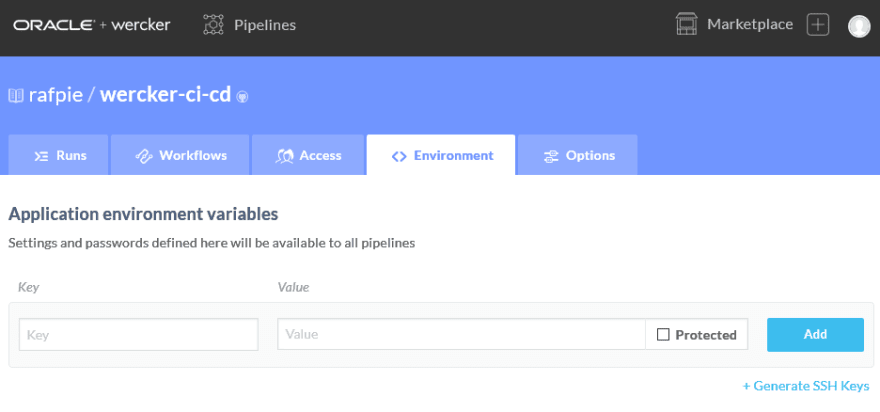880x412 pixels.
Task: Open the Workflows tab
Action: click(180, 155)
